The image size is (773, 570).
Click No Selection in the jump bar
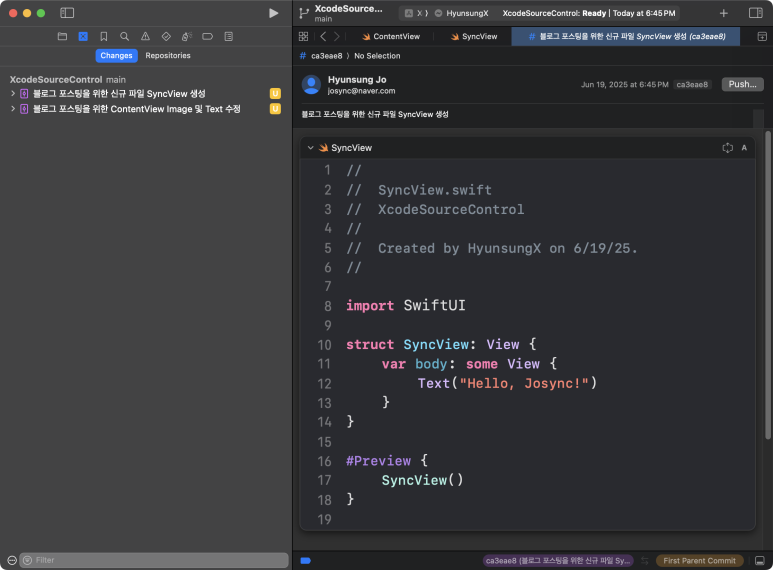click(377, 56)
